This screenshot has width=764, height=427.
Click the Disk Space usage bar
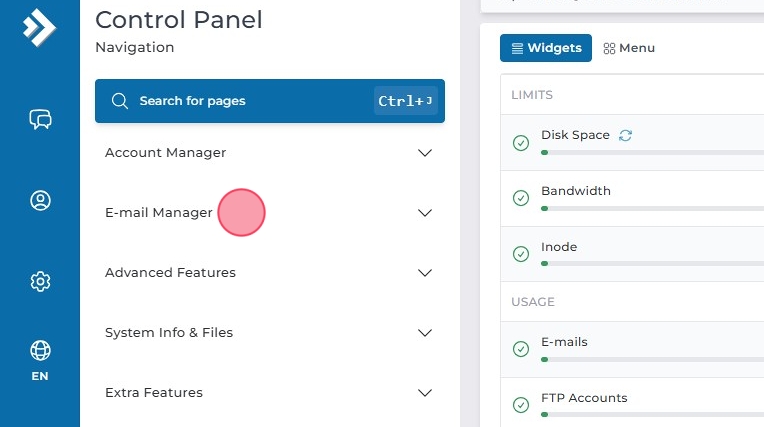(650, 152)
